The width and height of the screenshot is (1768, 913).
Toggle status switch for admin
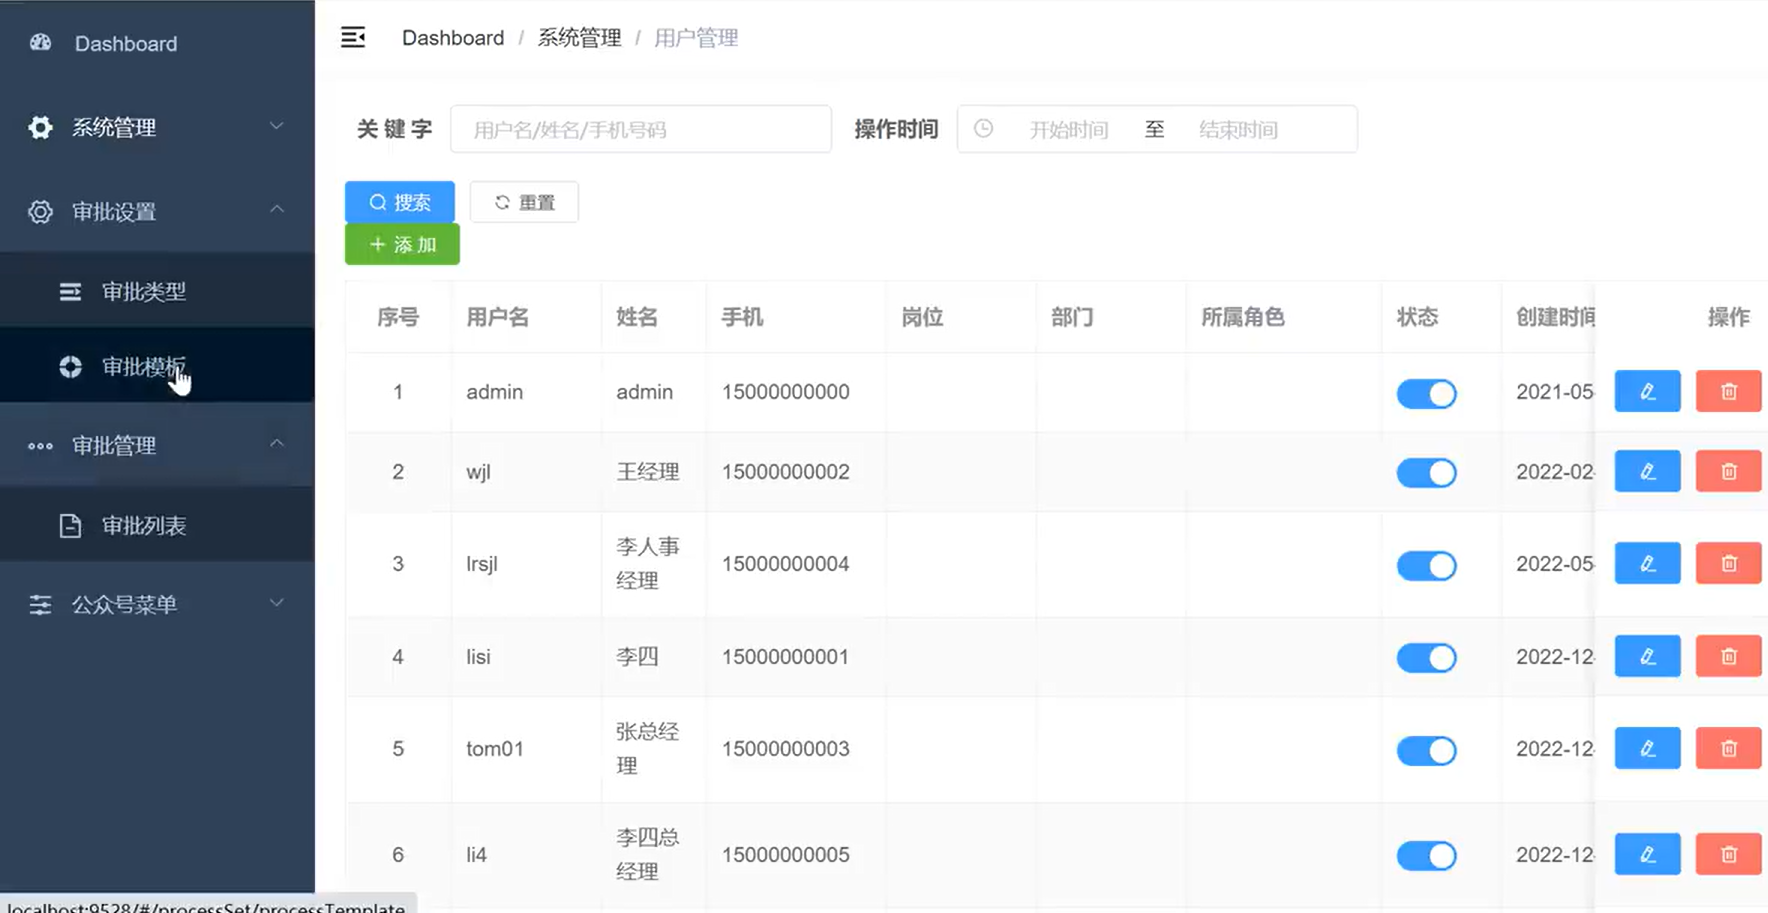[x=1426, y=393]
